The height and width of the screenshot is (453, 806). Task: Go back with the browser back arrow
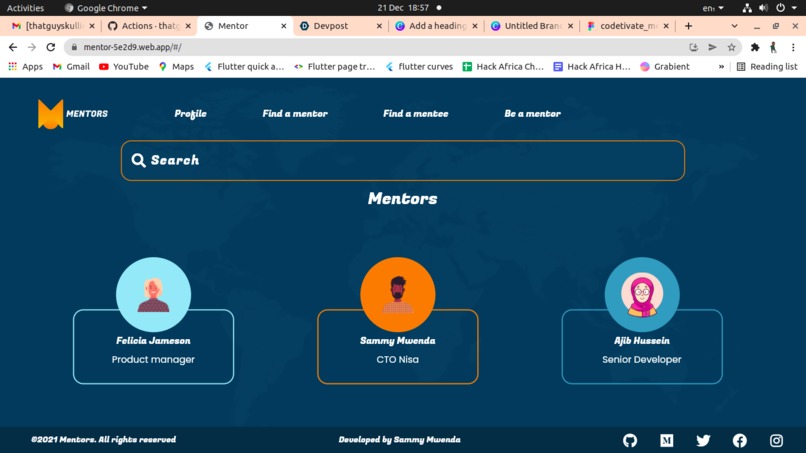point(13,47)
